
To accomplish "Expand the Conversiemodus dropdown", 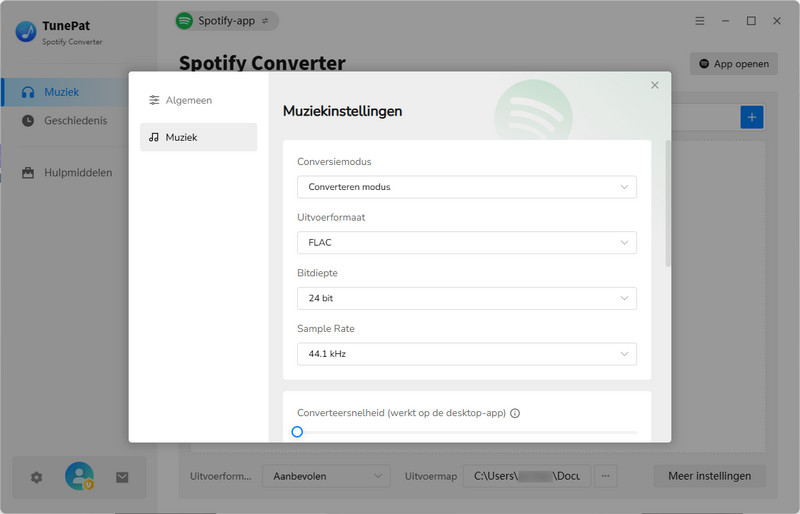I will coord(466,187).
